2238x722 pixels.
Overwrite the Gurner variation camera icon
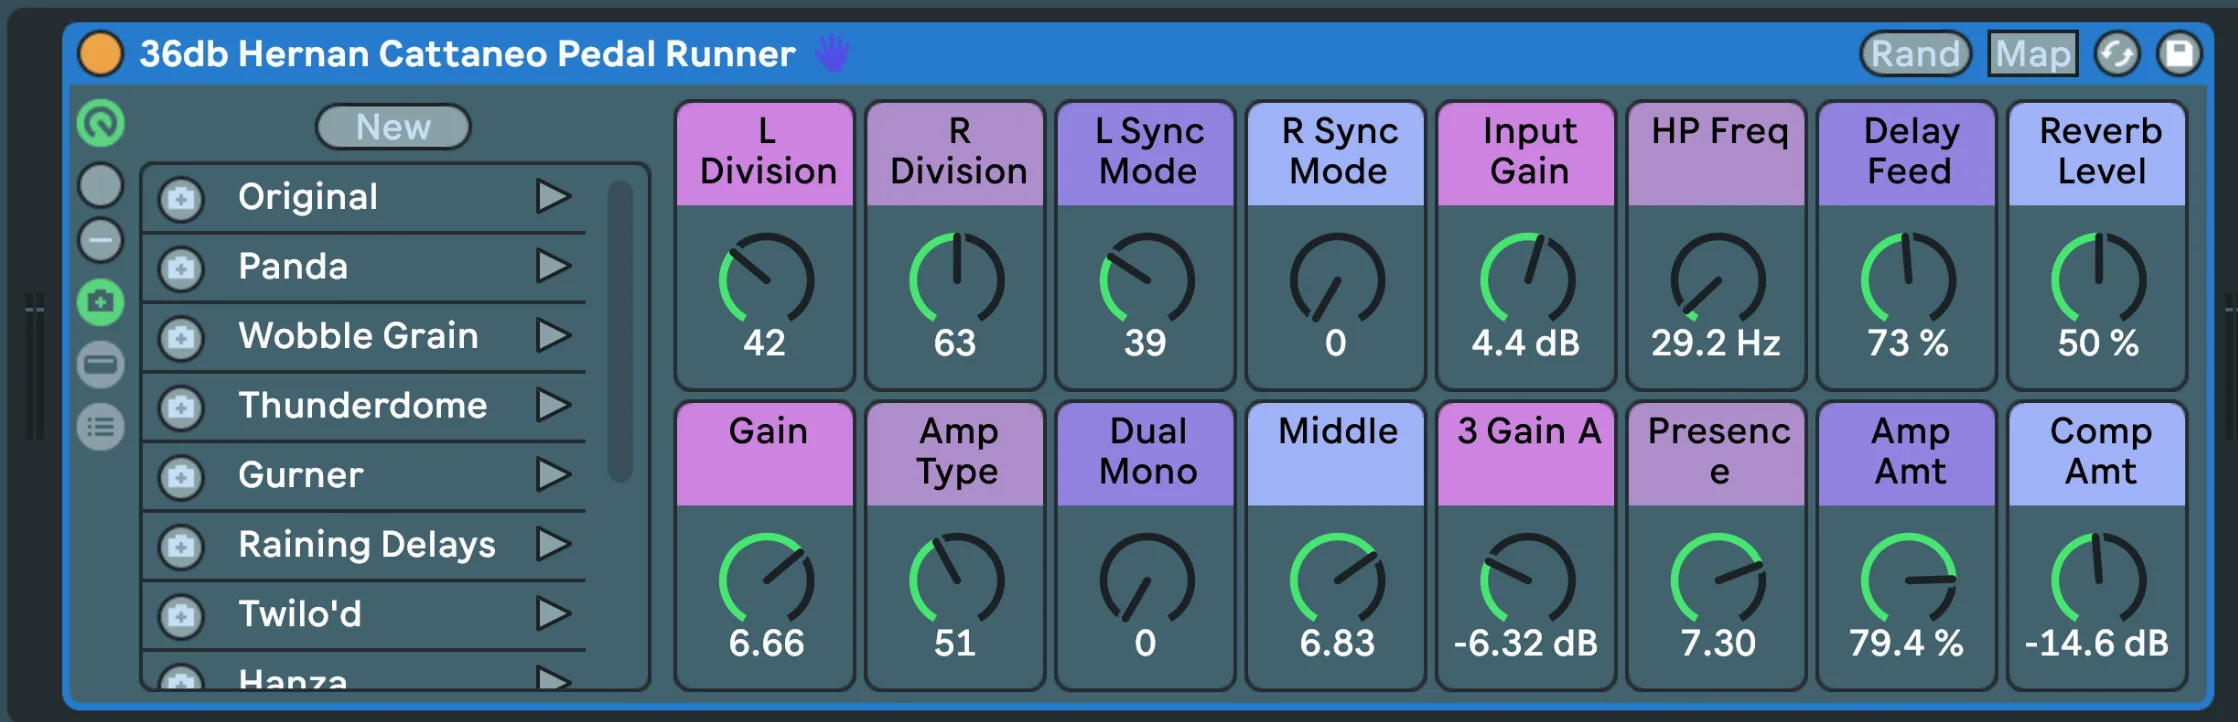pos(181,477)
